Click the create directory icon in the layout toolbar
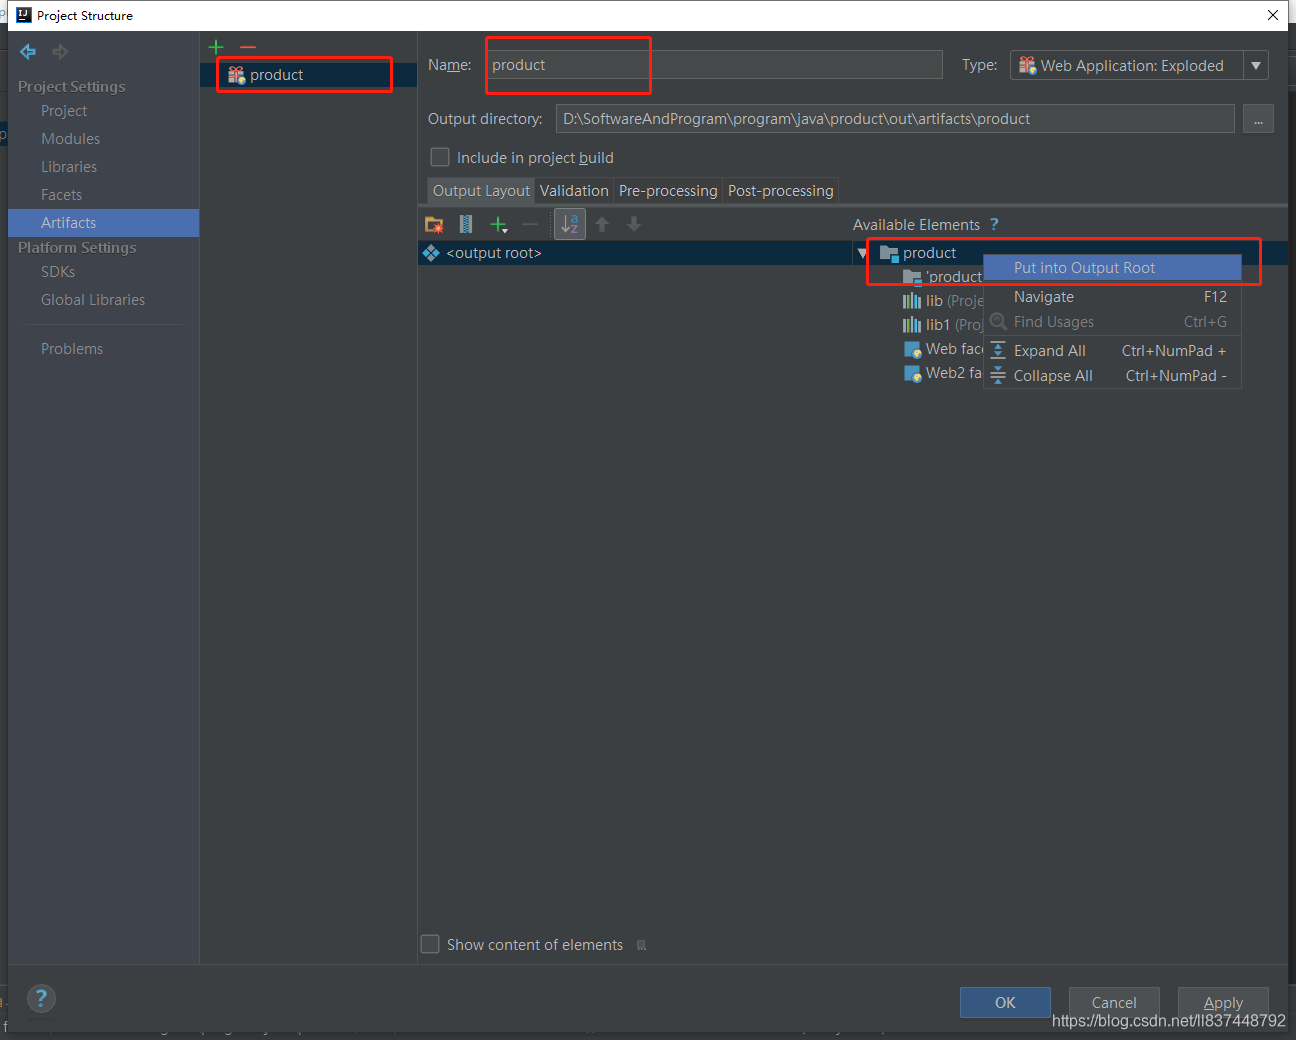 click(x=434, y=224)
